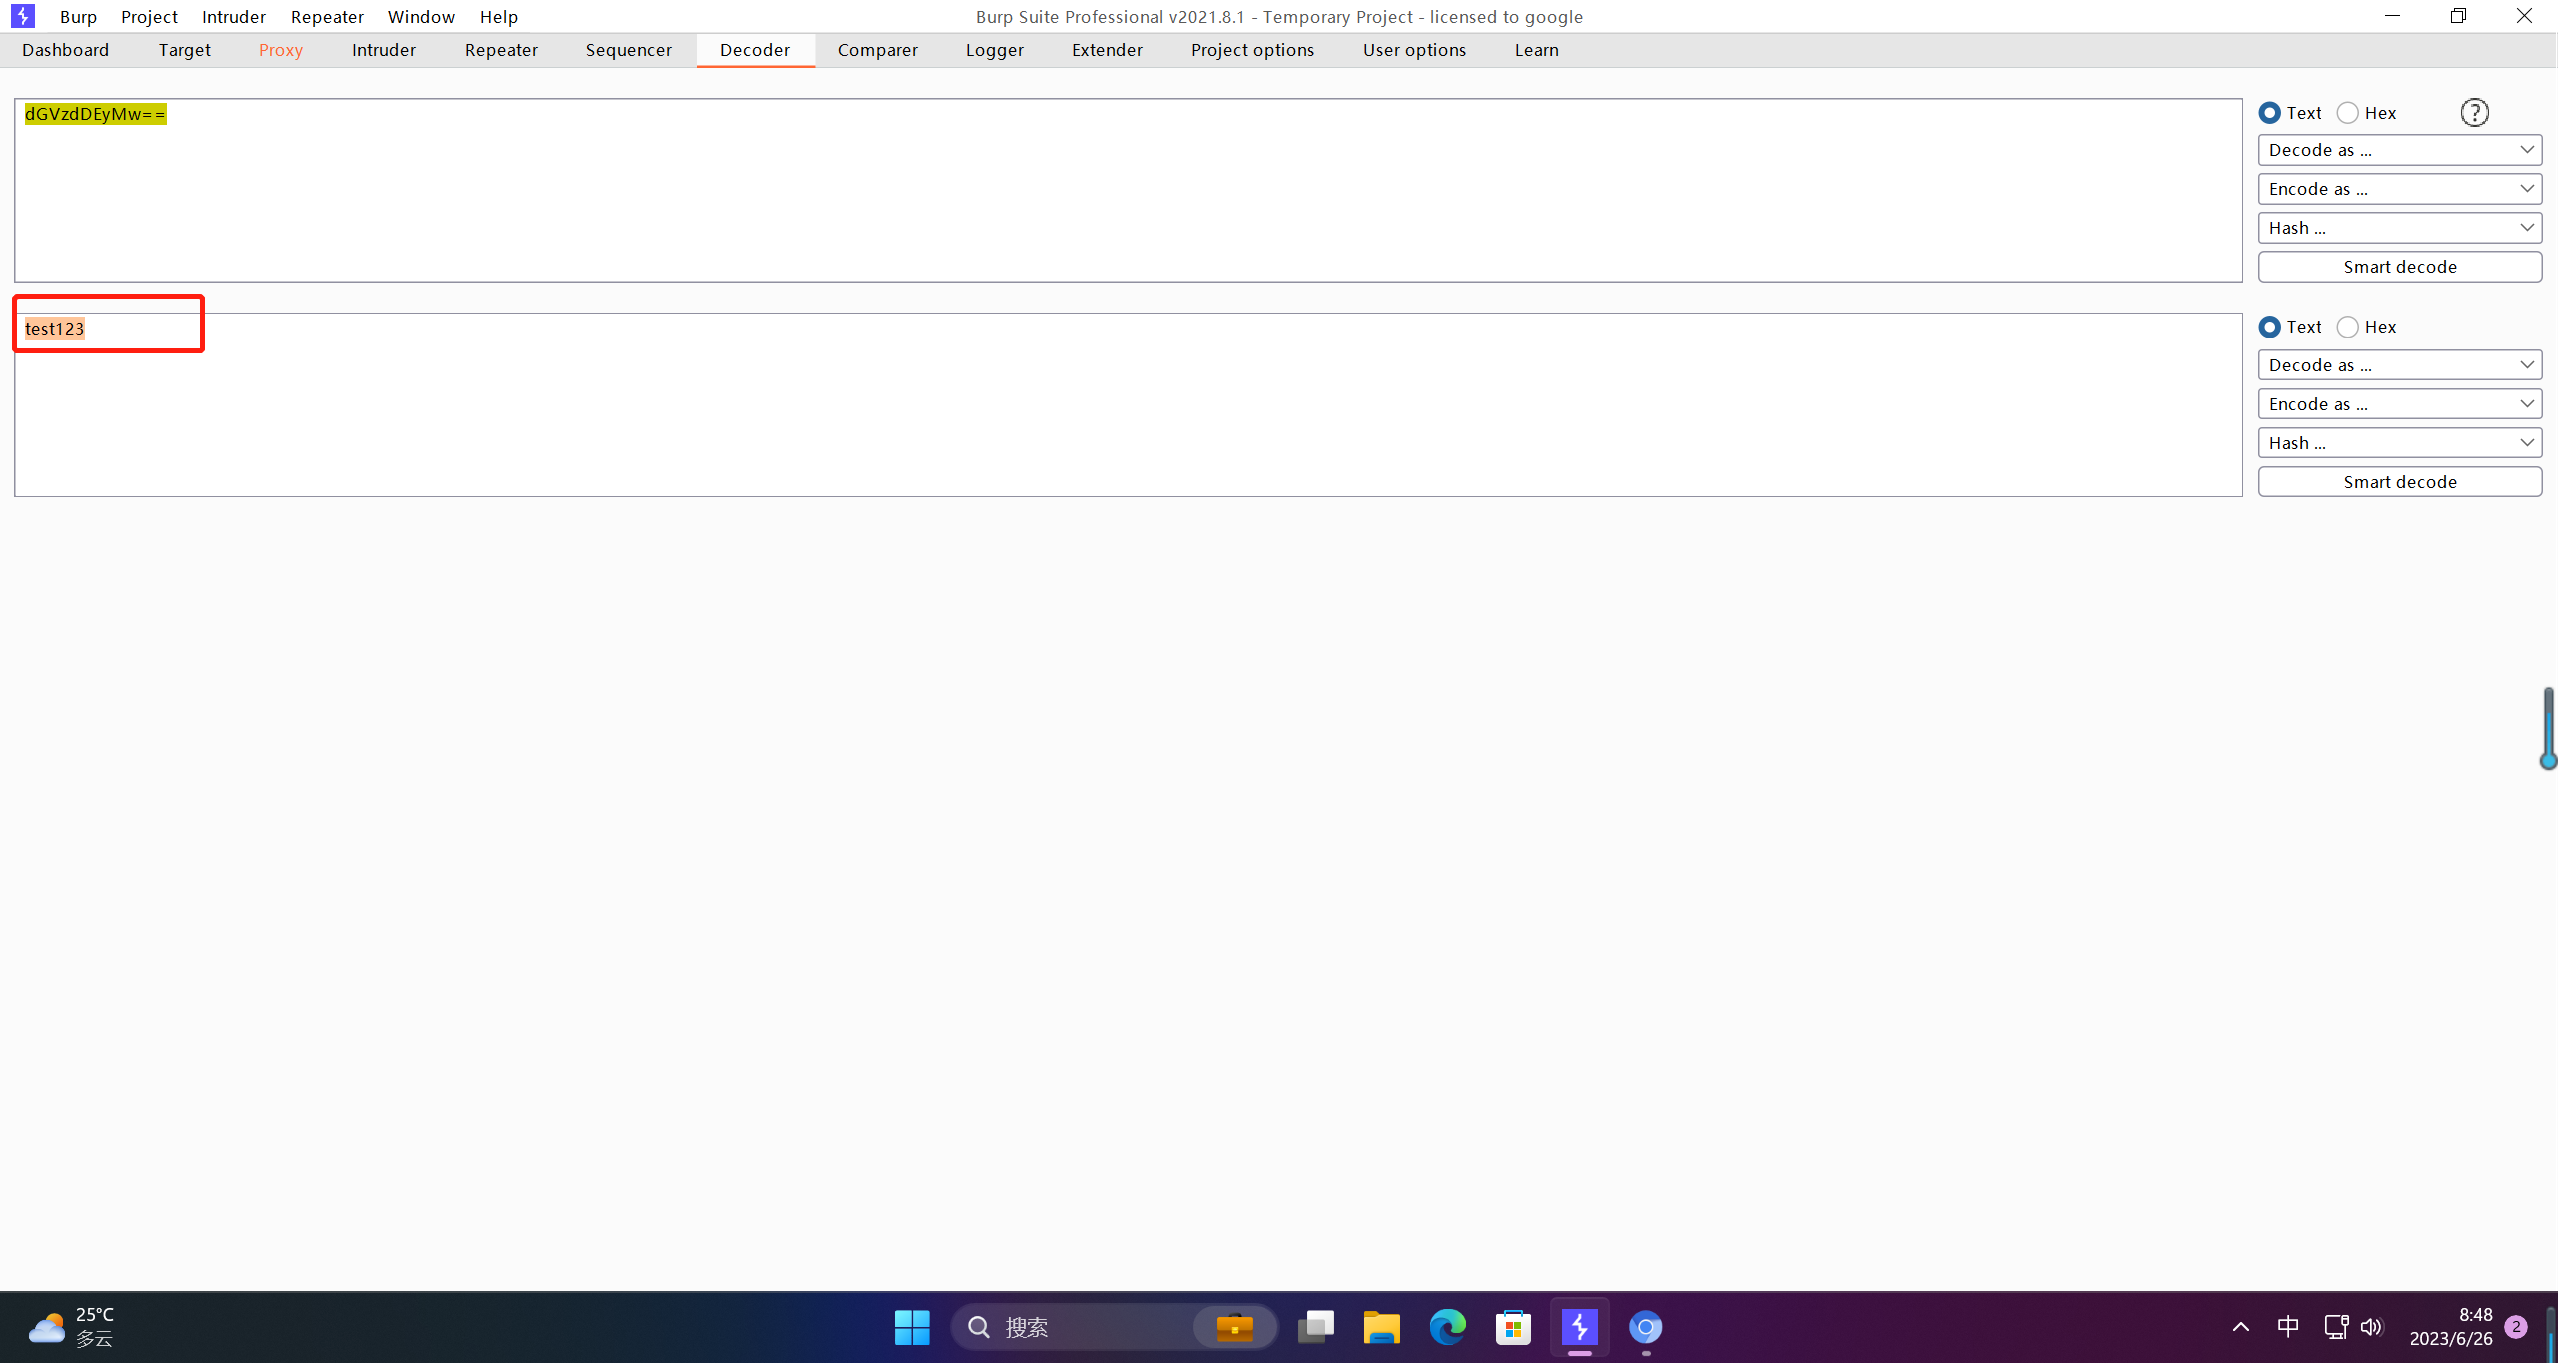Viewport: 2558px width, 1363px height.
Task: Select Text radio in the second panel
Action: [2270, 327]
